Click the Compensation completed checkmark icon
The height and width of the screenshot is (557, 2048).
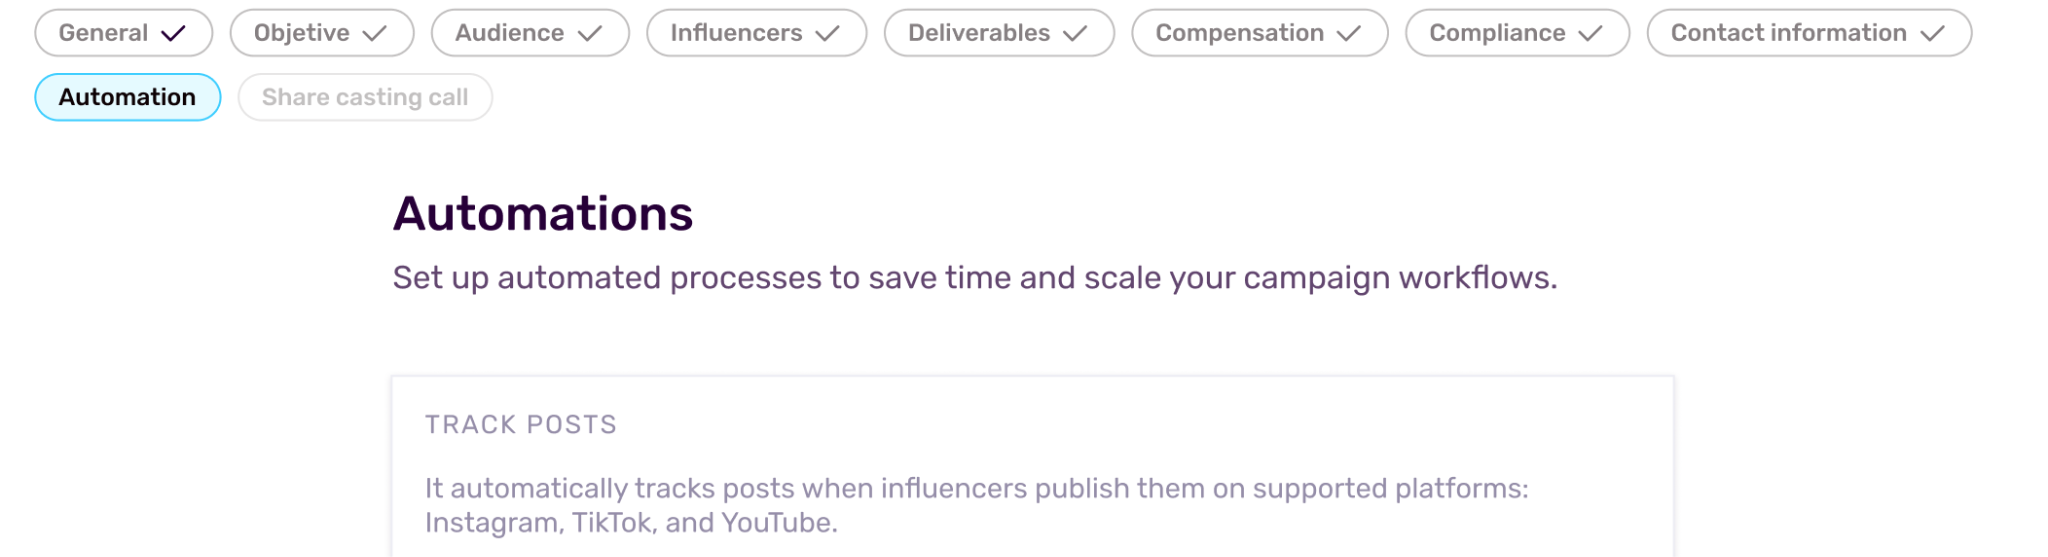point(1349,34)
